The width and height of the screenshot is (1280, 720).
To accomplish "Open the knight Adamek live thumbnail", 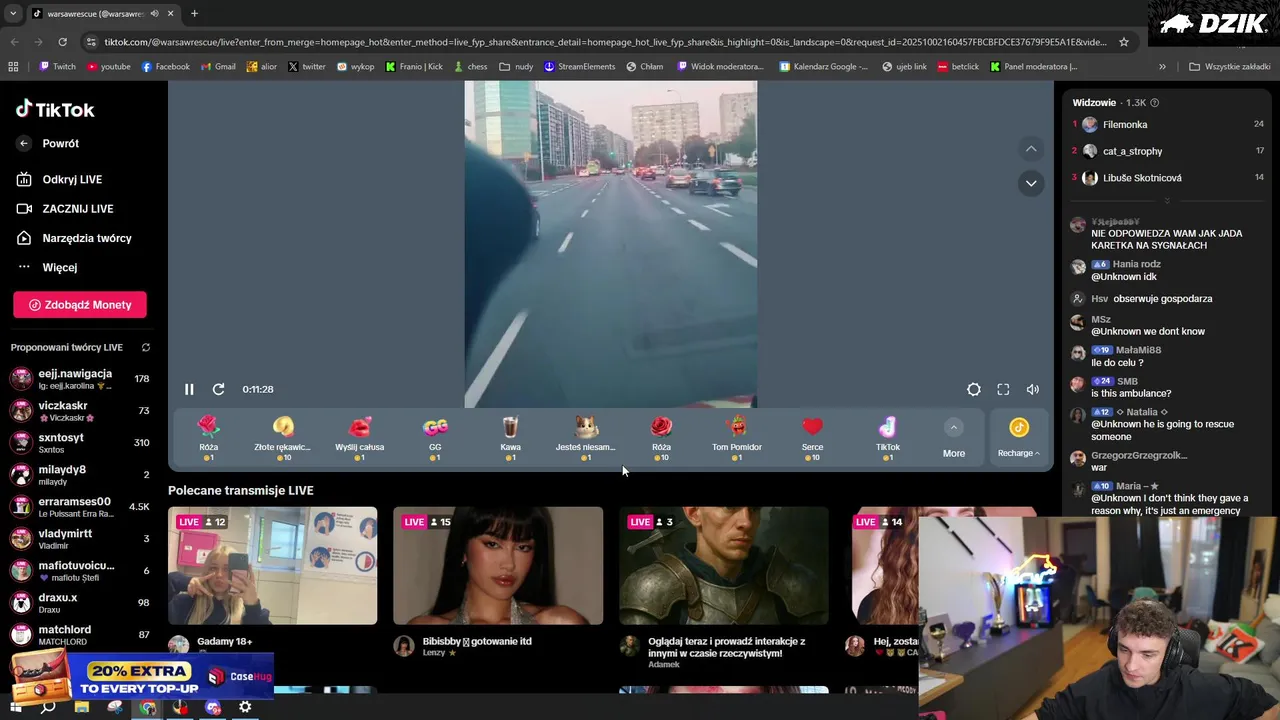I will coord(724,566).
